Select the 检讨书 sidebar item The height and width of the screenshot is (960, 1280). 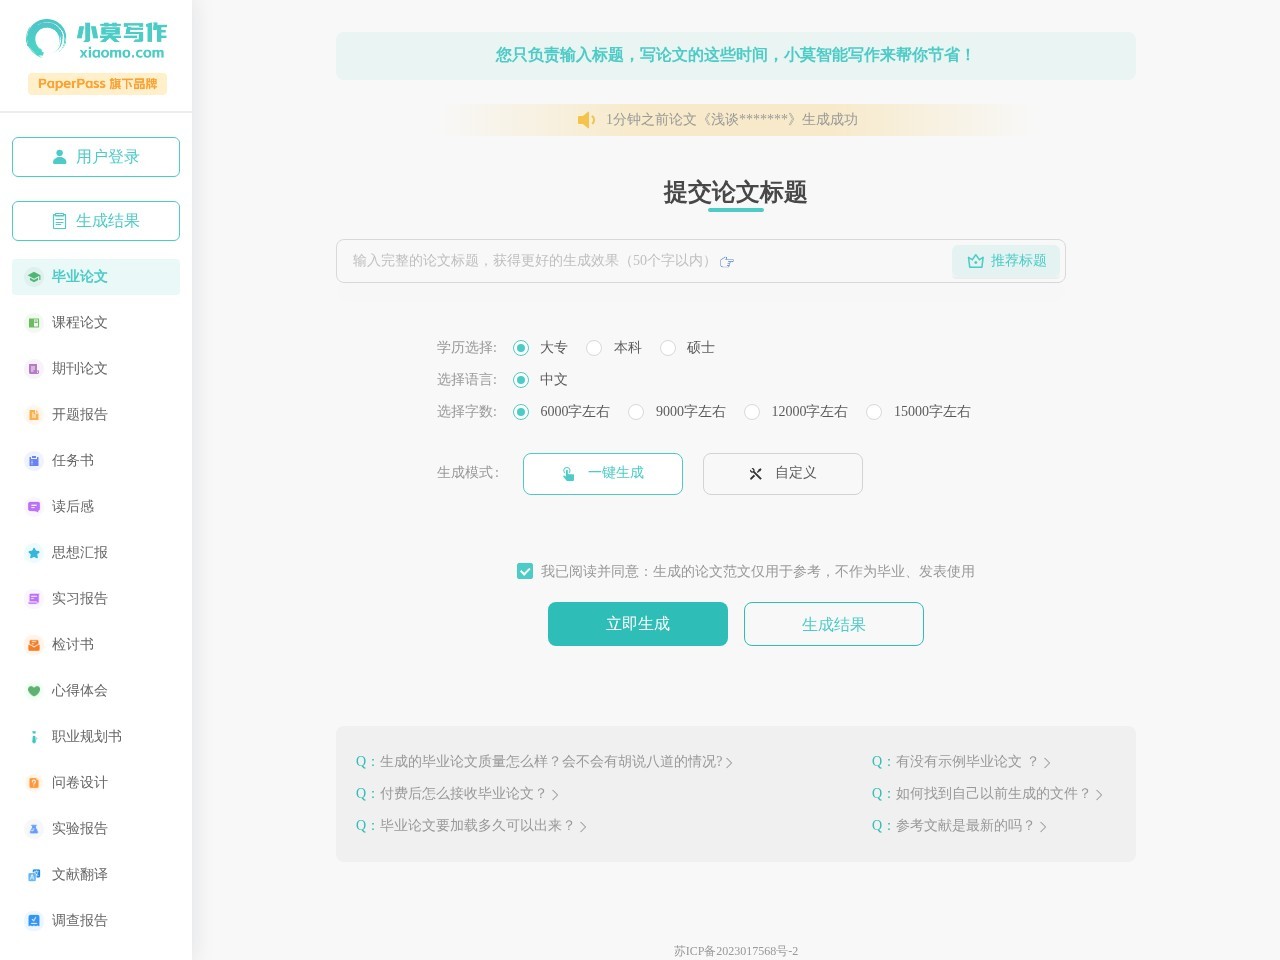pos(72,644)
